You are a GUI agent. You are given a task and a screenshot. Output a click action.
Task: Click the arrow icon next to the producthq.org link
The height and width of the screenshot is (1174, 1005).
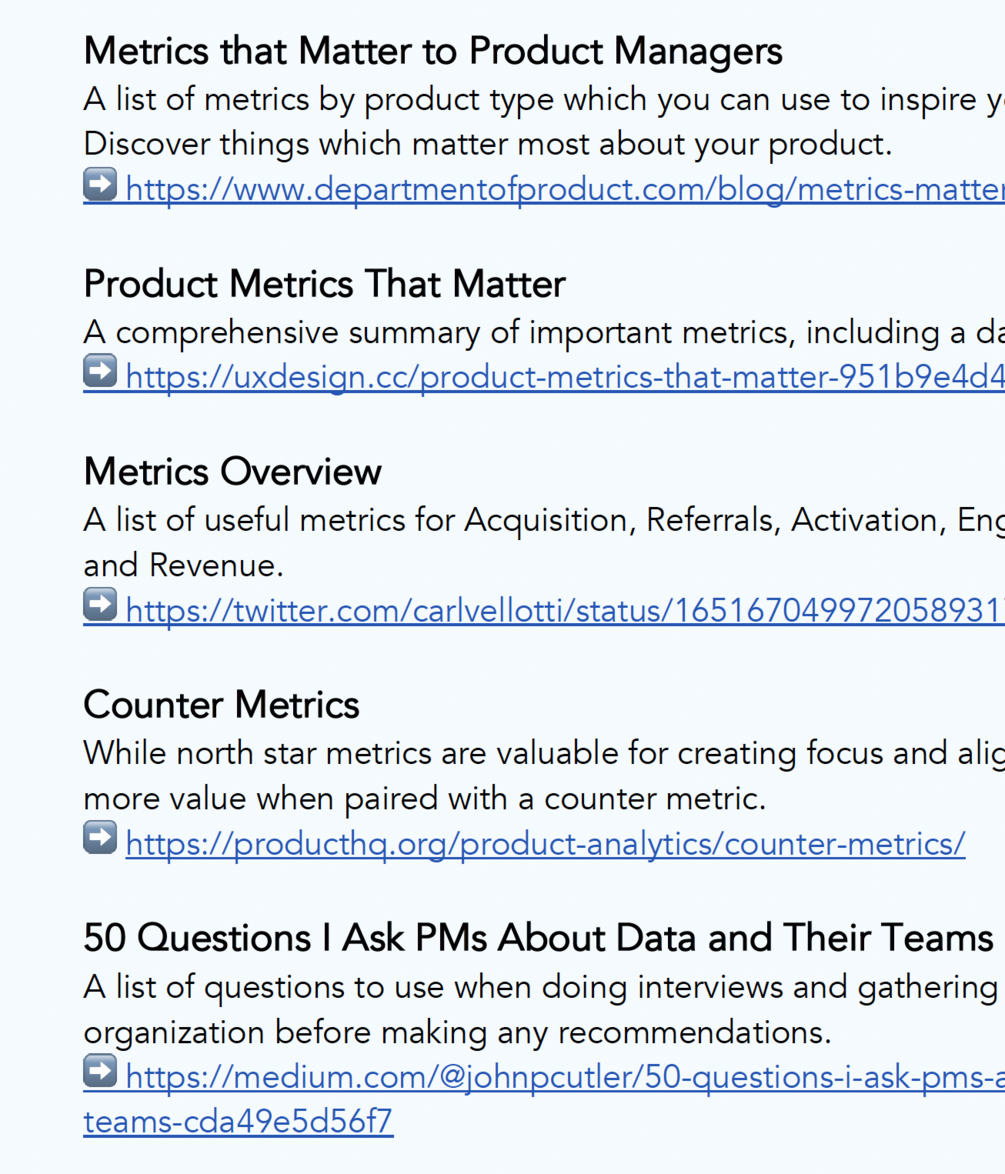100,839
